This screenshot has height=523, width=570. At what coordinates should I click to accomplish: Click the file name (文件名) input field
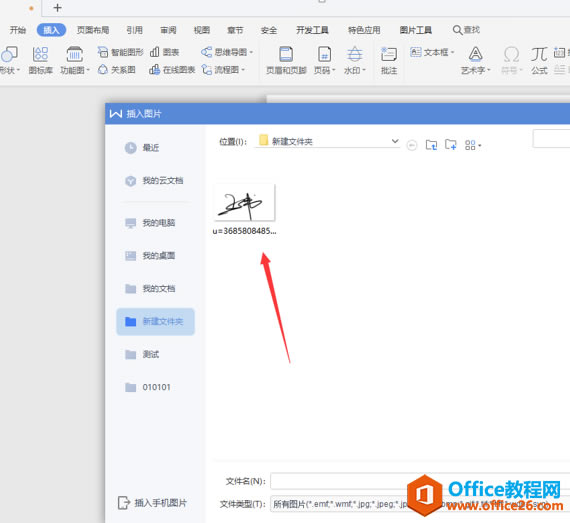(420, 481)
